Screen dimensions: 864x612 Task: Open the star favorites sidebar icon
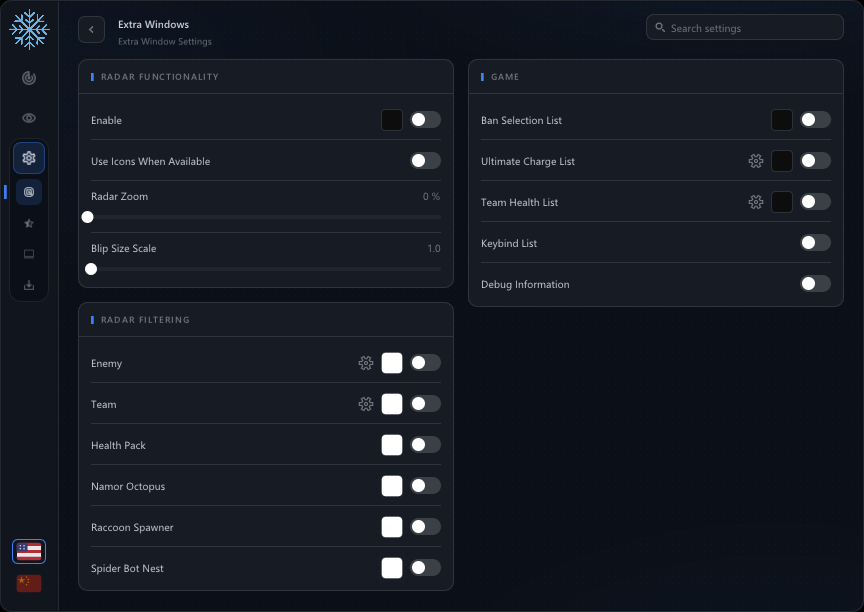(29, 223)
